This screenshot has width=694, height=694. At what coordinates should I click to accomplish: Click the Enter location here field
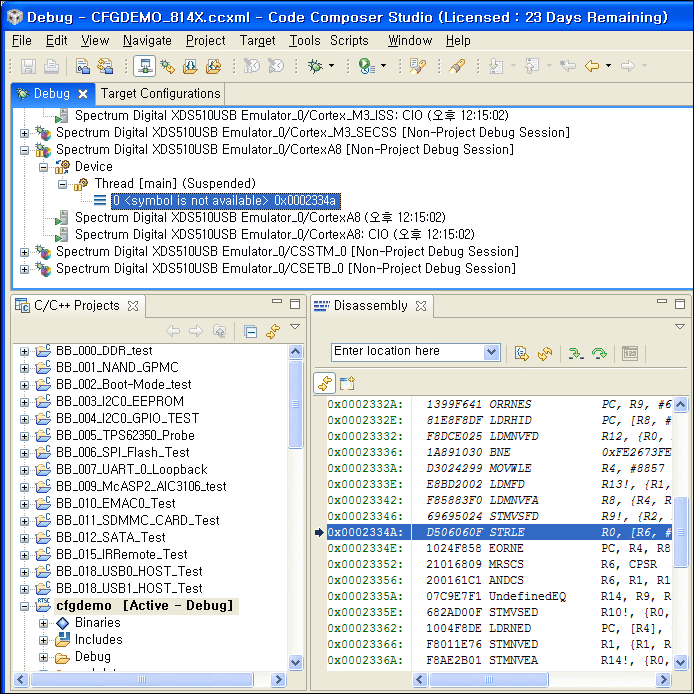pos(408,352)
